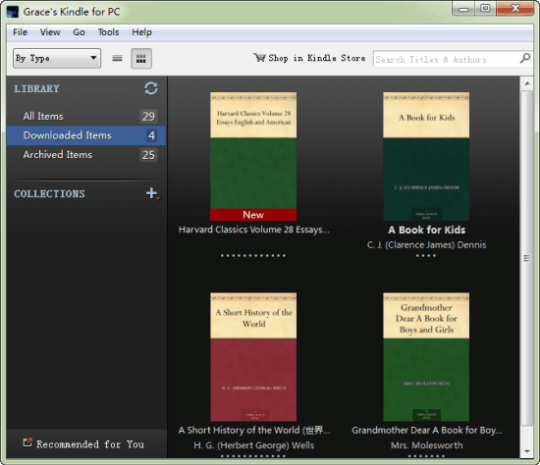Click author 'Mrs. Molesworth'
The image size is (540, 465).
click(x=427, y=445)
